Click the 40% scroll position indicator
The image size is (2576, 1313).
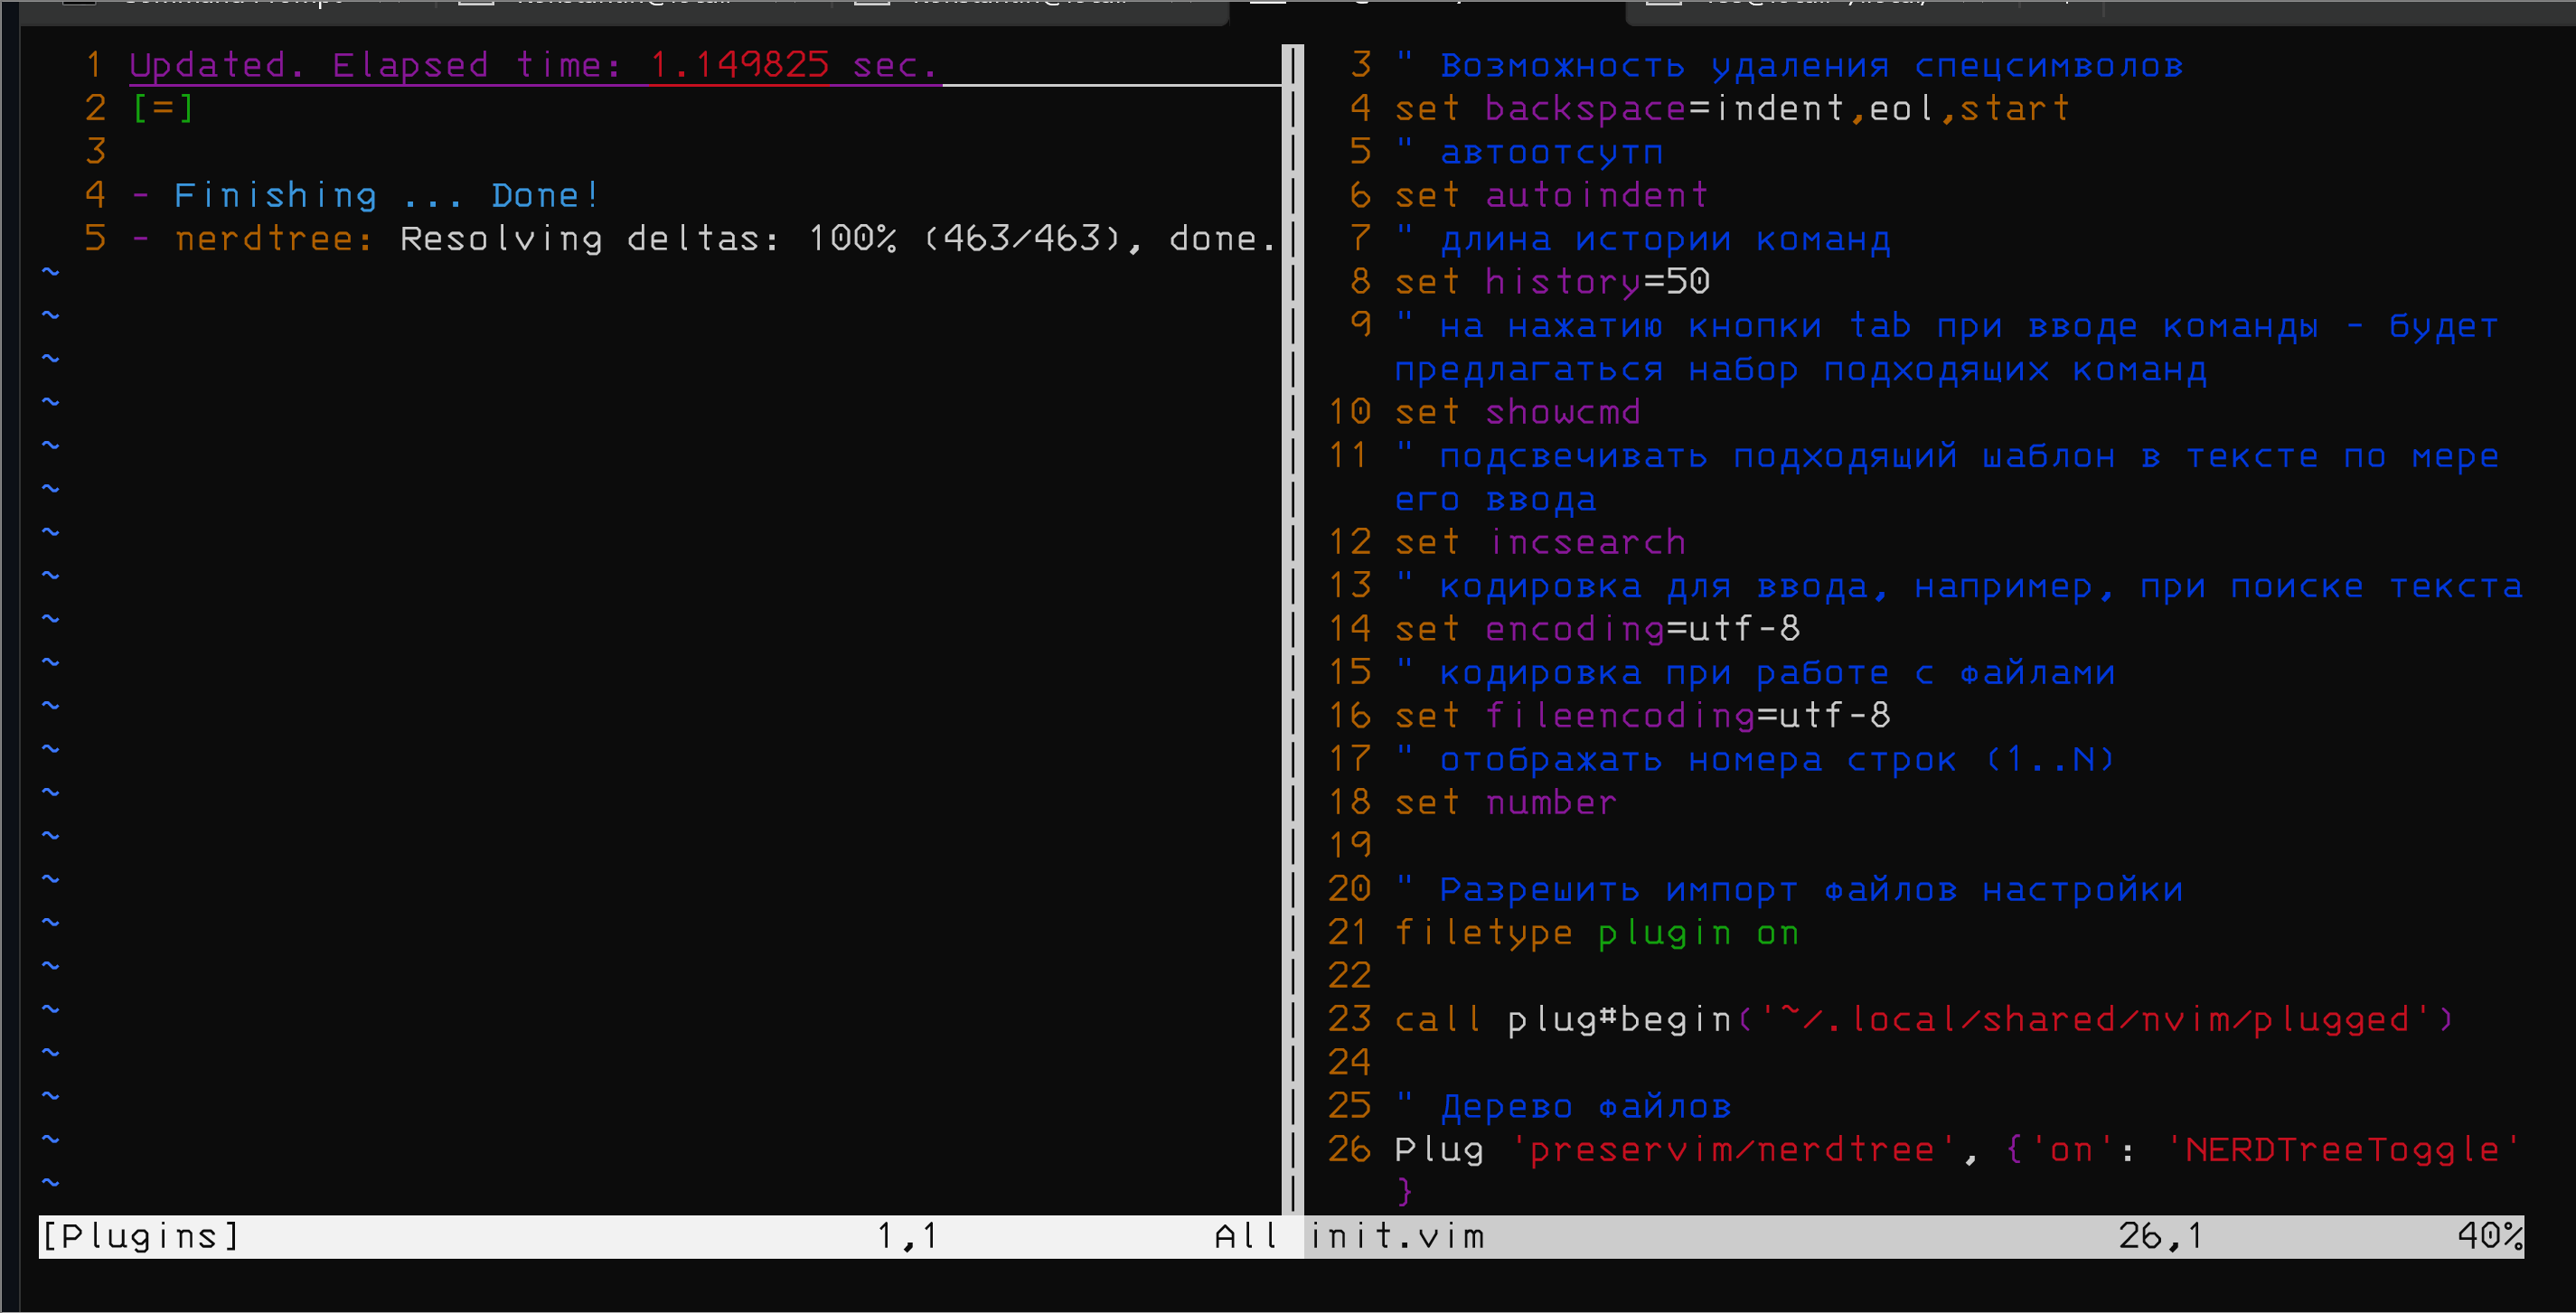2489,1237
